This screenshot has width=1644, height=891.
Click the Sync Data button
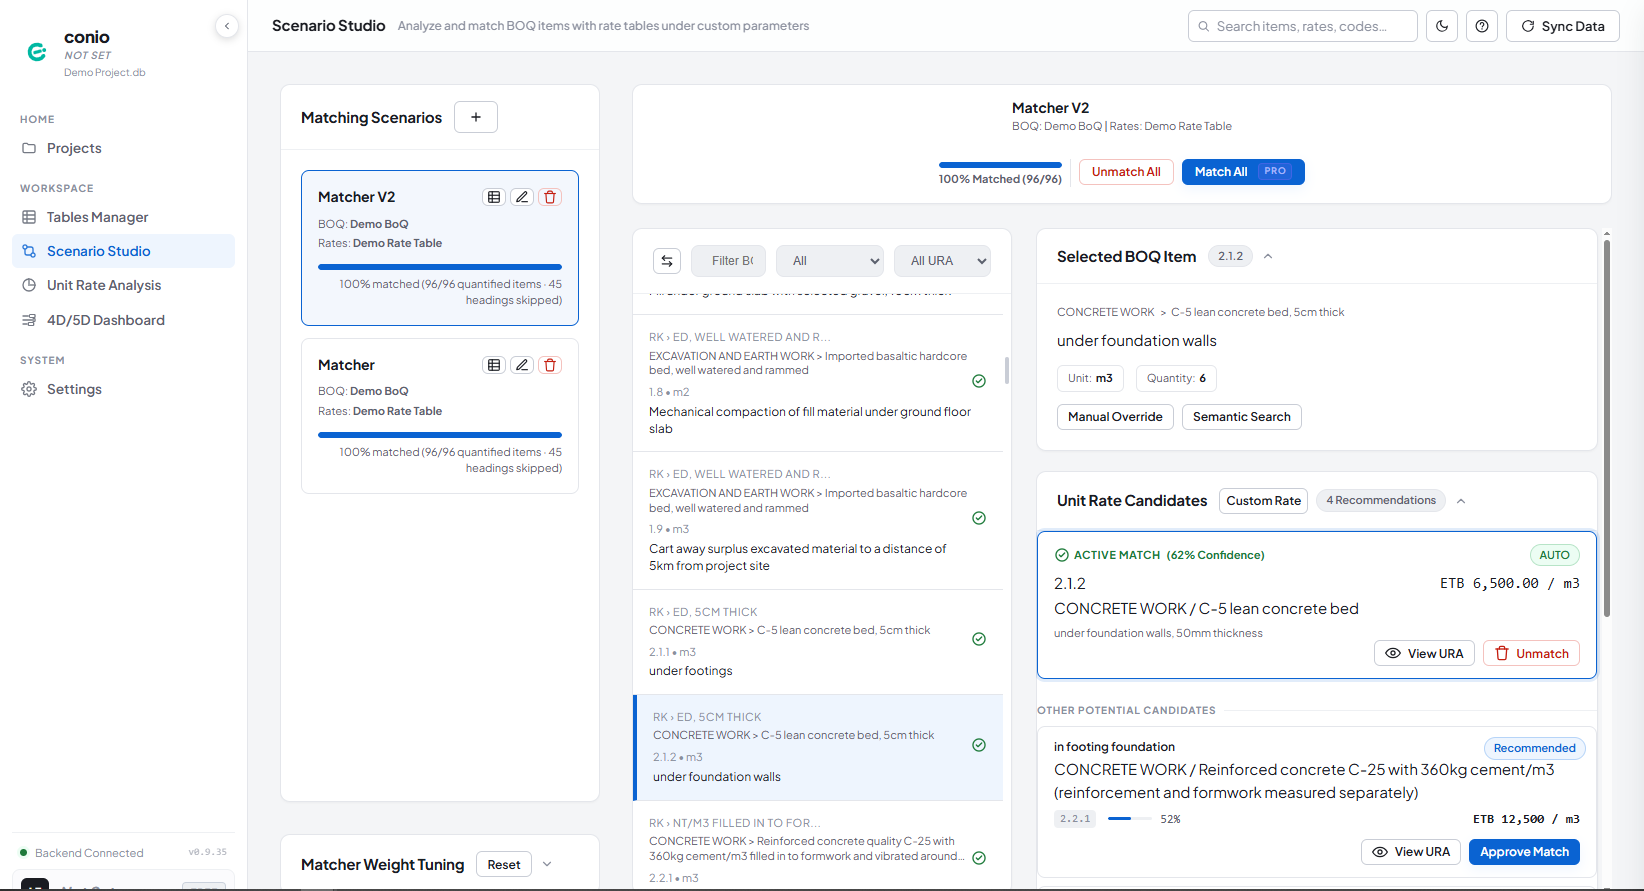1562,26
